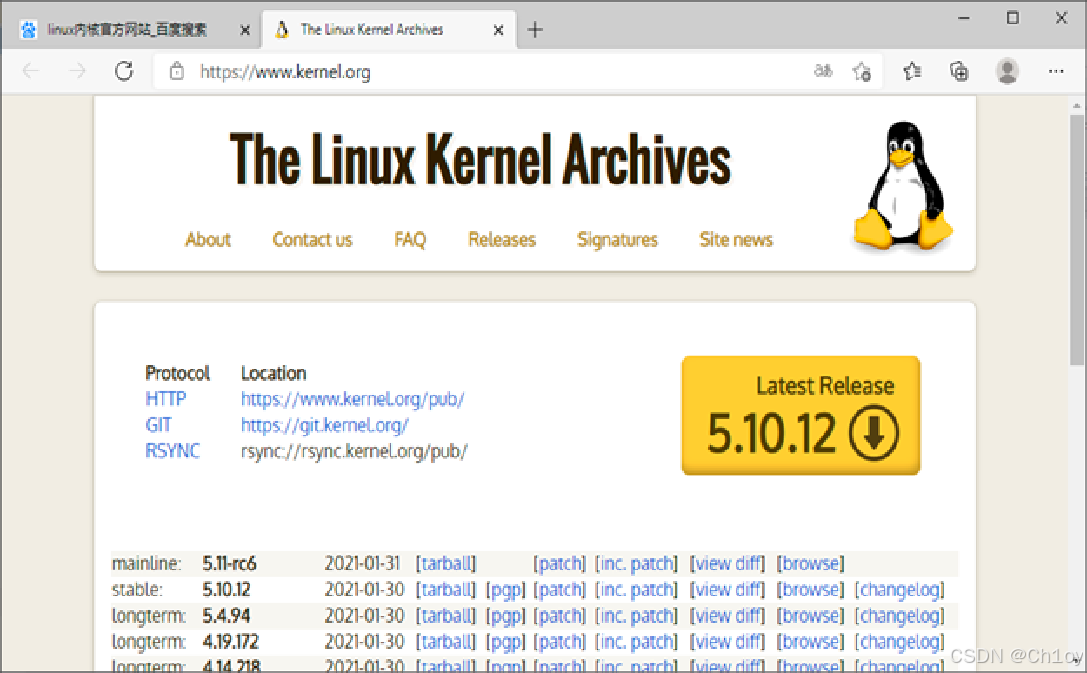View the stable 5.10.12 changelog
Image resolution: width=1087 pixels, height=673 pixels.
(x=900, y=590)
